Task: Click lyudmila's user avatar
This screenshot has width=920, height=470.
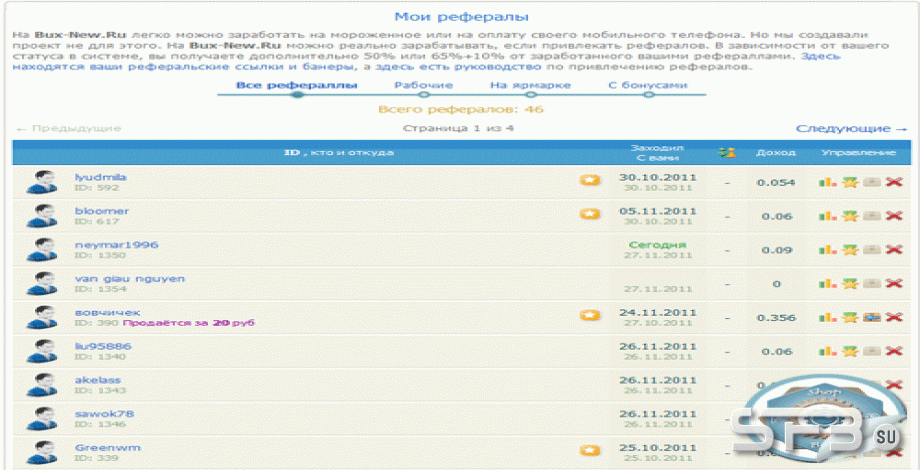Action: 42,182
